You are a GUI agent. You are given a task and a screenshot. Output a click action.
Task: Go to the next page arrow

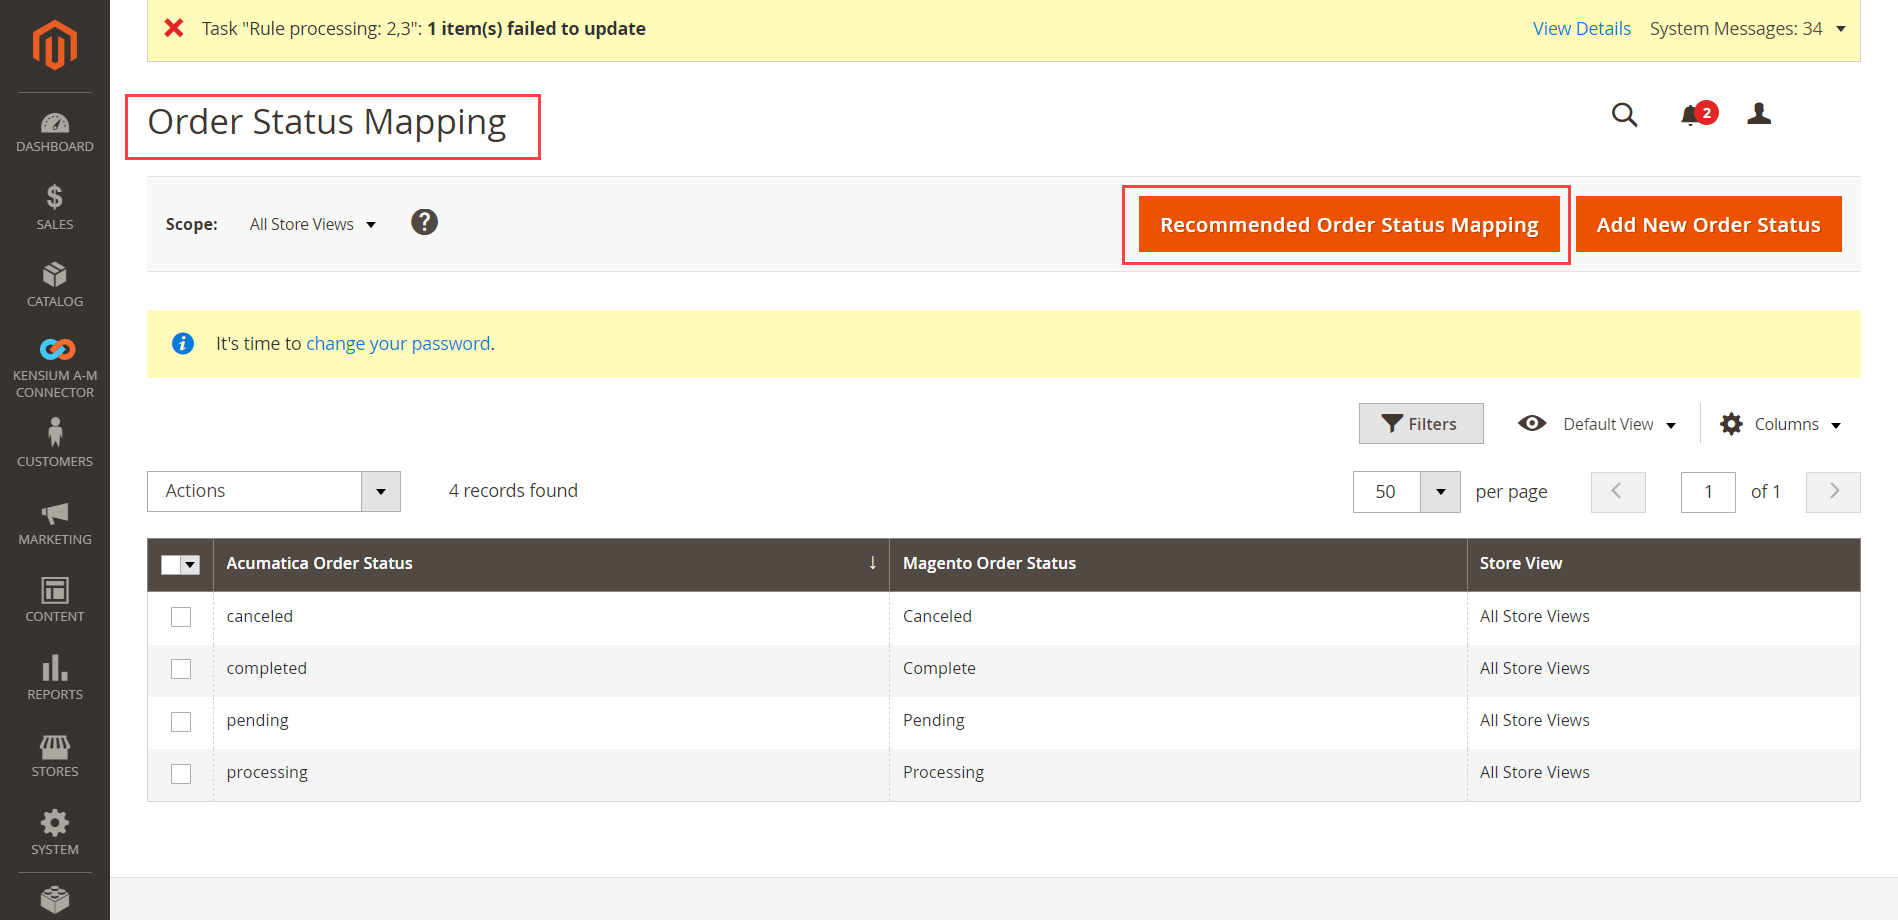point(1833,492)
